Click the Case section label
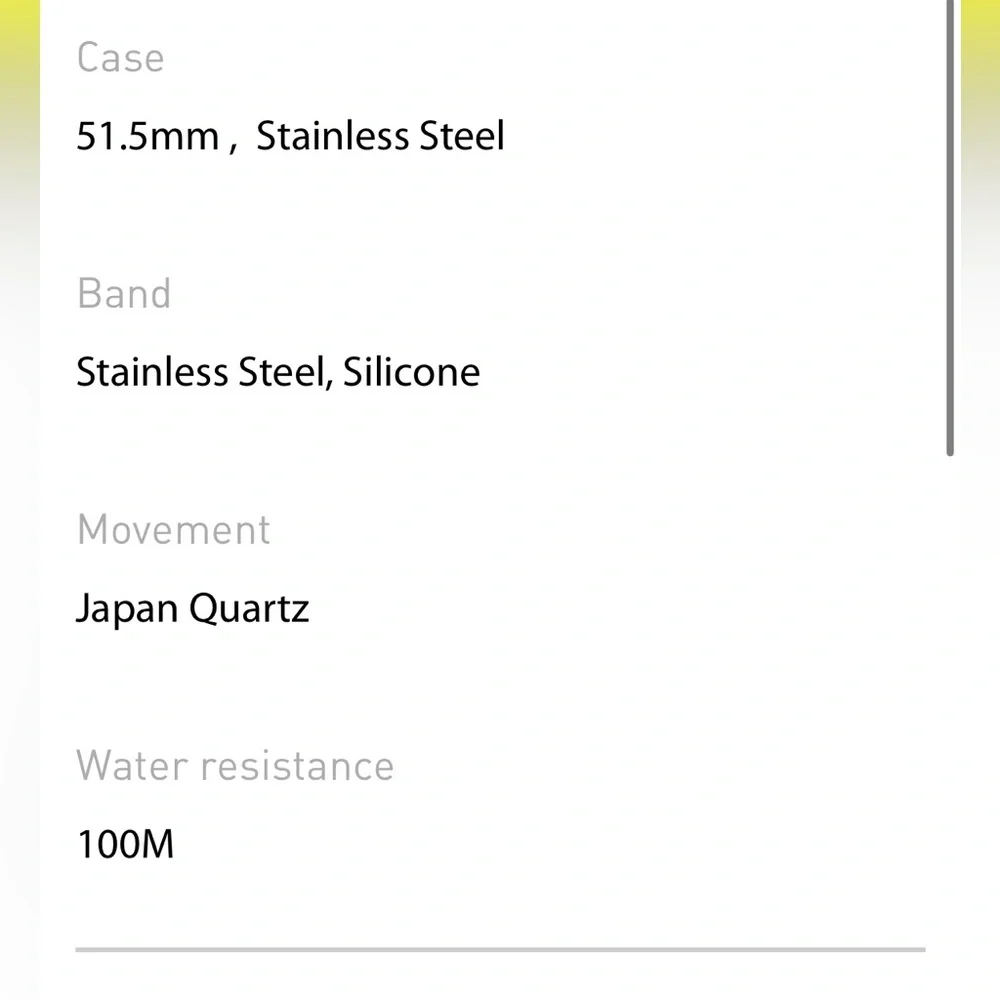Image resolution: width=1000 pixels, height=1000 pixels. [120, 58]
